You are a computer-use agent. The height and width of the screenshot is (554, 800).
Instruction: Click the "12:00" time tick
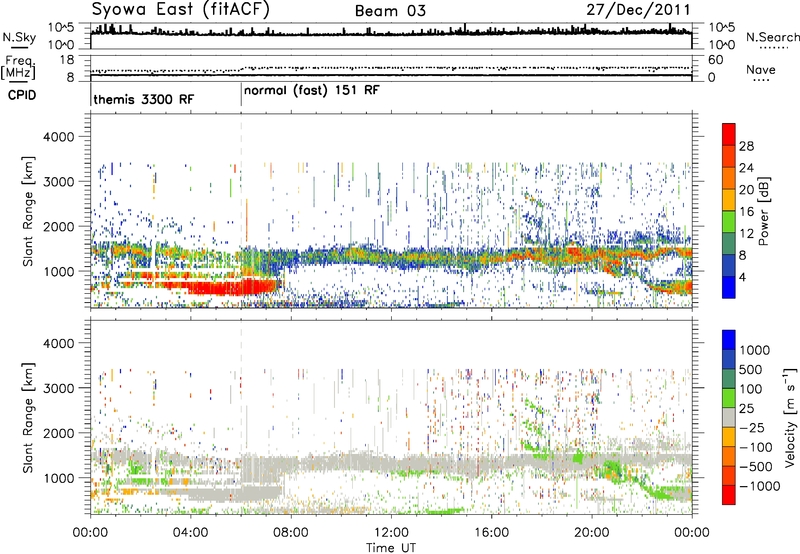point(391,533)
